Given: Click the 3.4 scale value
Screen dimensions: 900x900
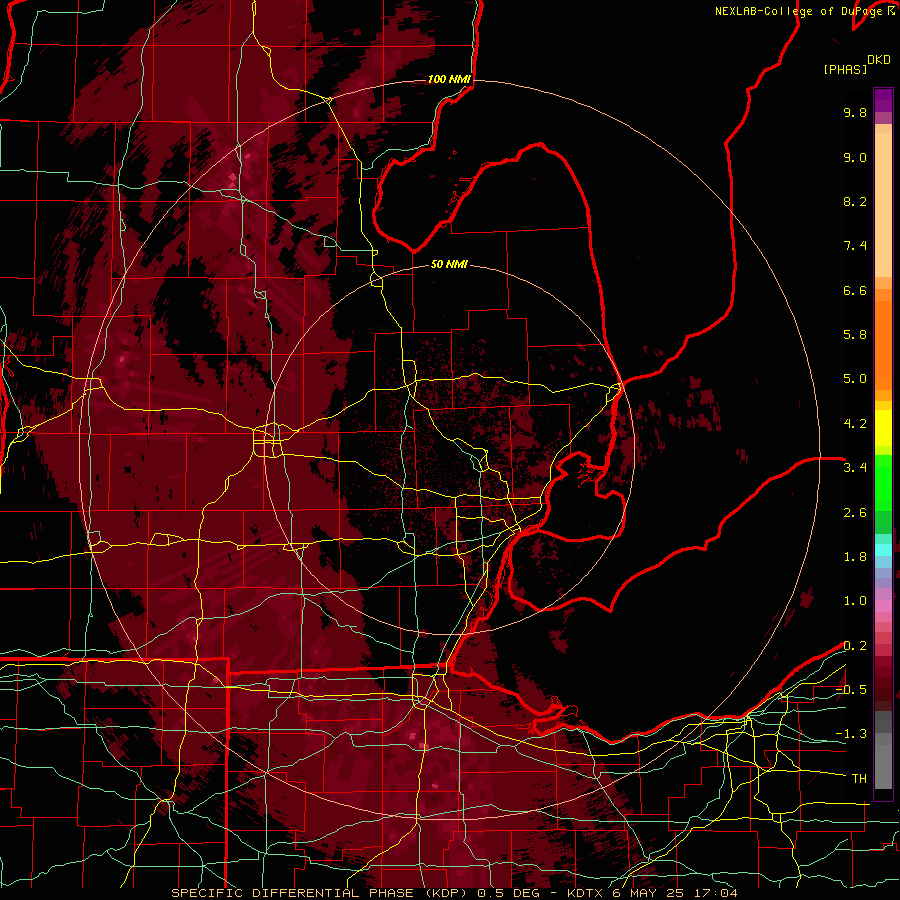Looking at the screenshot, I should (855, 468).
